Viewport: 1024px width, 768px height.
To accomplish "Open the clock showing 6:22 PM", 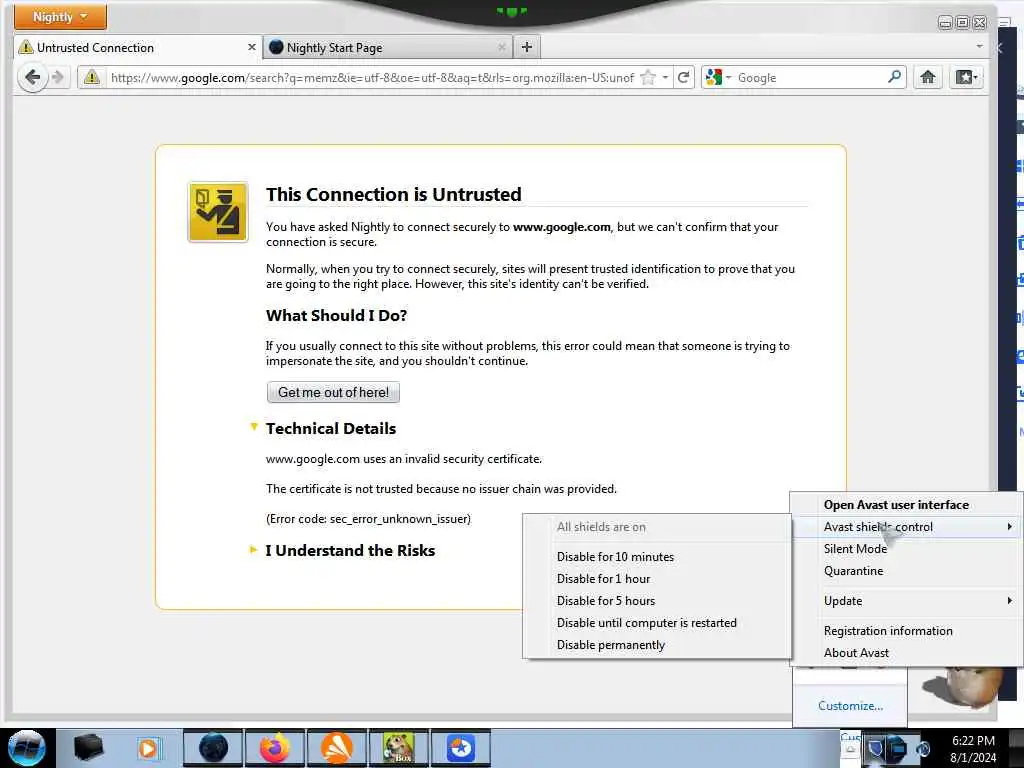I will pos(973,749).
